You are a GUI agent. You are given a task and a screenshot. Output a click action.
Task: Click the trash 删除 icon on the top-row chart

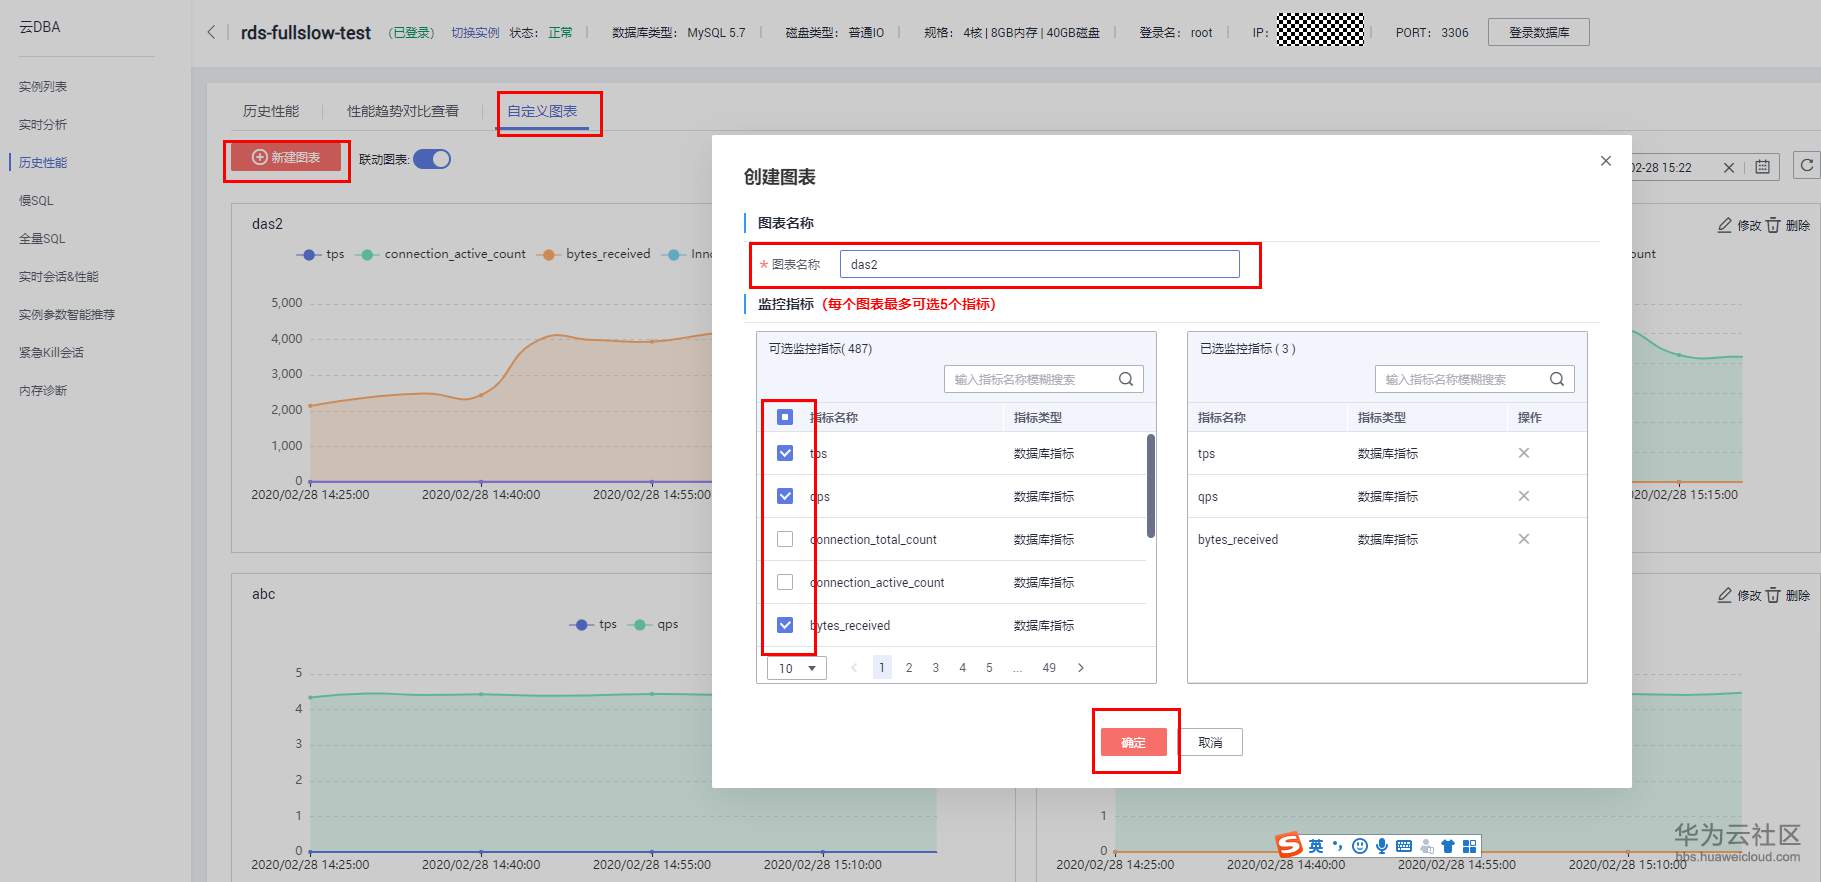pyautogui.click(x=1773, y=225)
